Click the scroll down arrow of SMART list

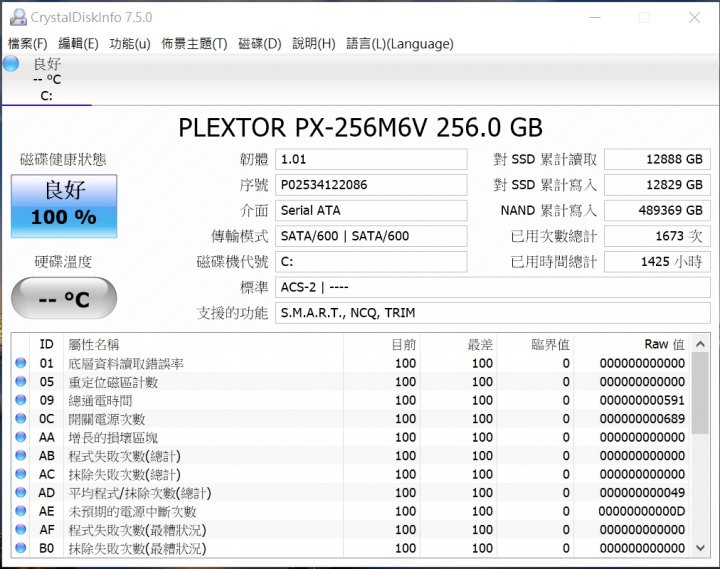pos(700,547)
